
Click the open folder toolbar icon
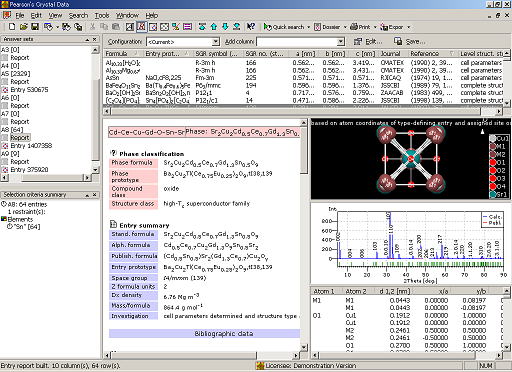23,27
